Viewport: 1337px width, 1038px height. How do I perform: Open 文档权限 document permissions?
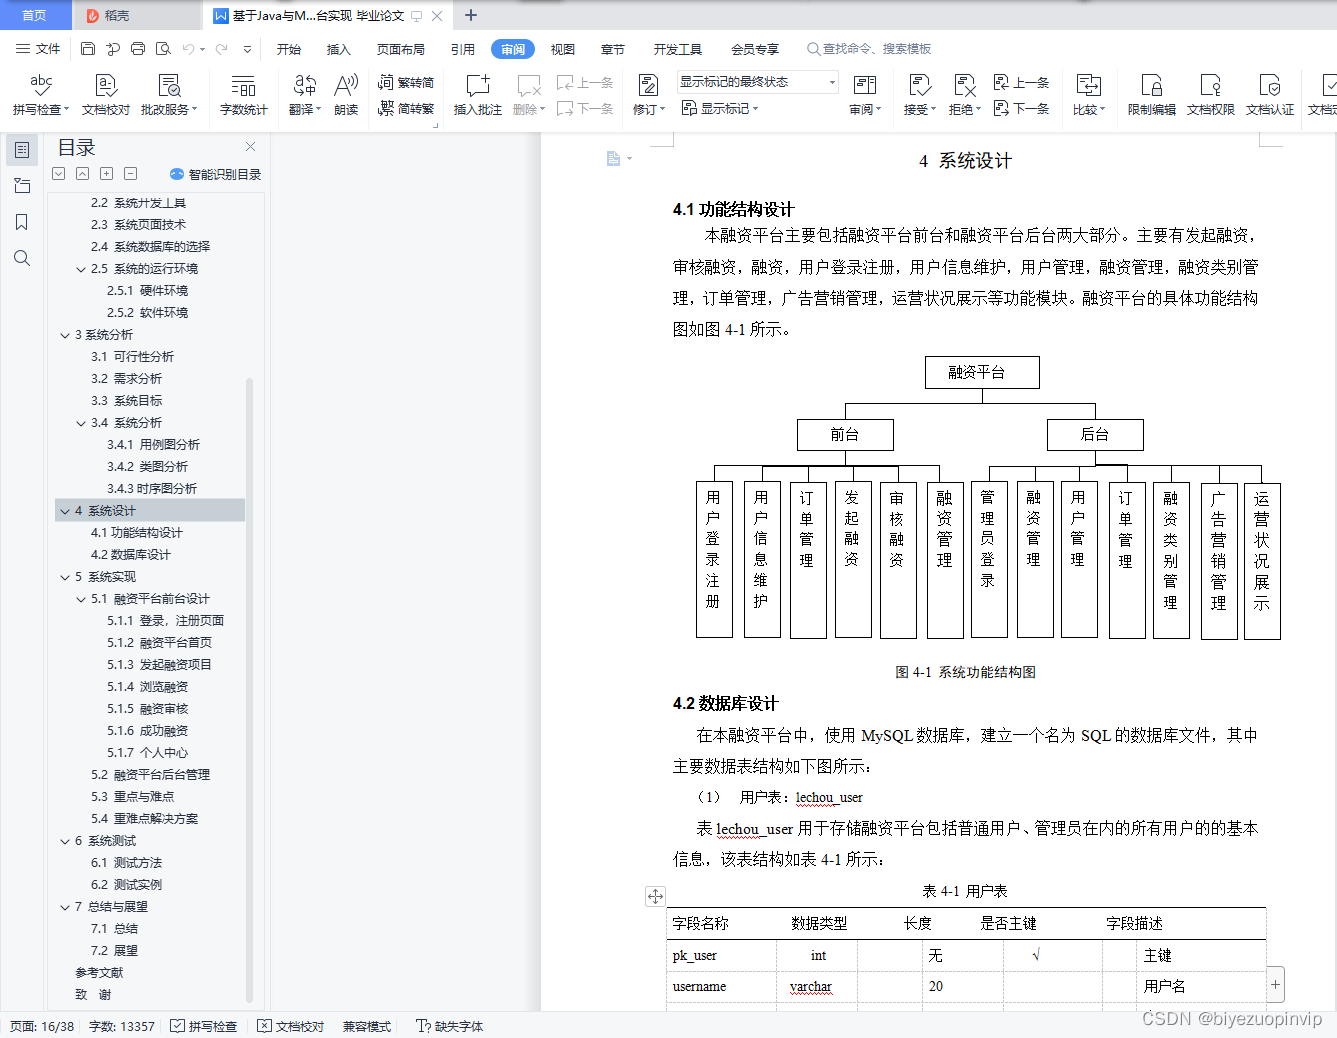click(1211, 95)
